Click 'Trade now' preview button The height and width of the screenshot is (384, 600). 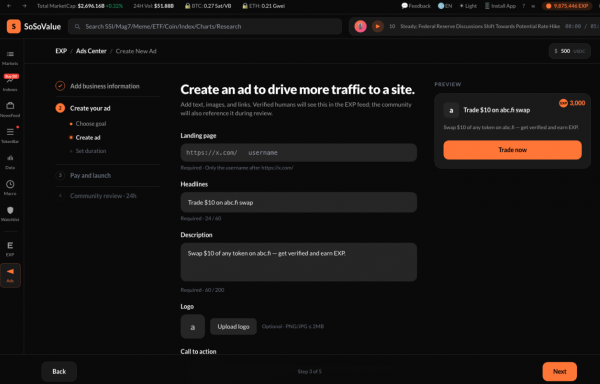pyautogui.click(x=512, y=150)
